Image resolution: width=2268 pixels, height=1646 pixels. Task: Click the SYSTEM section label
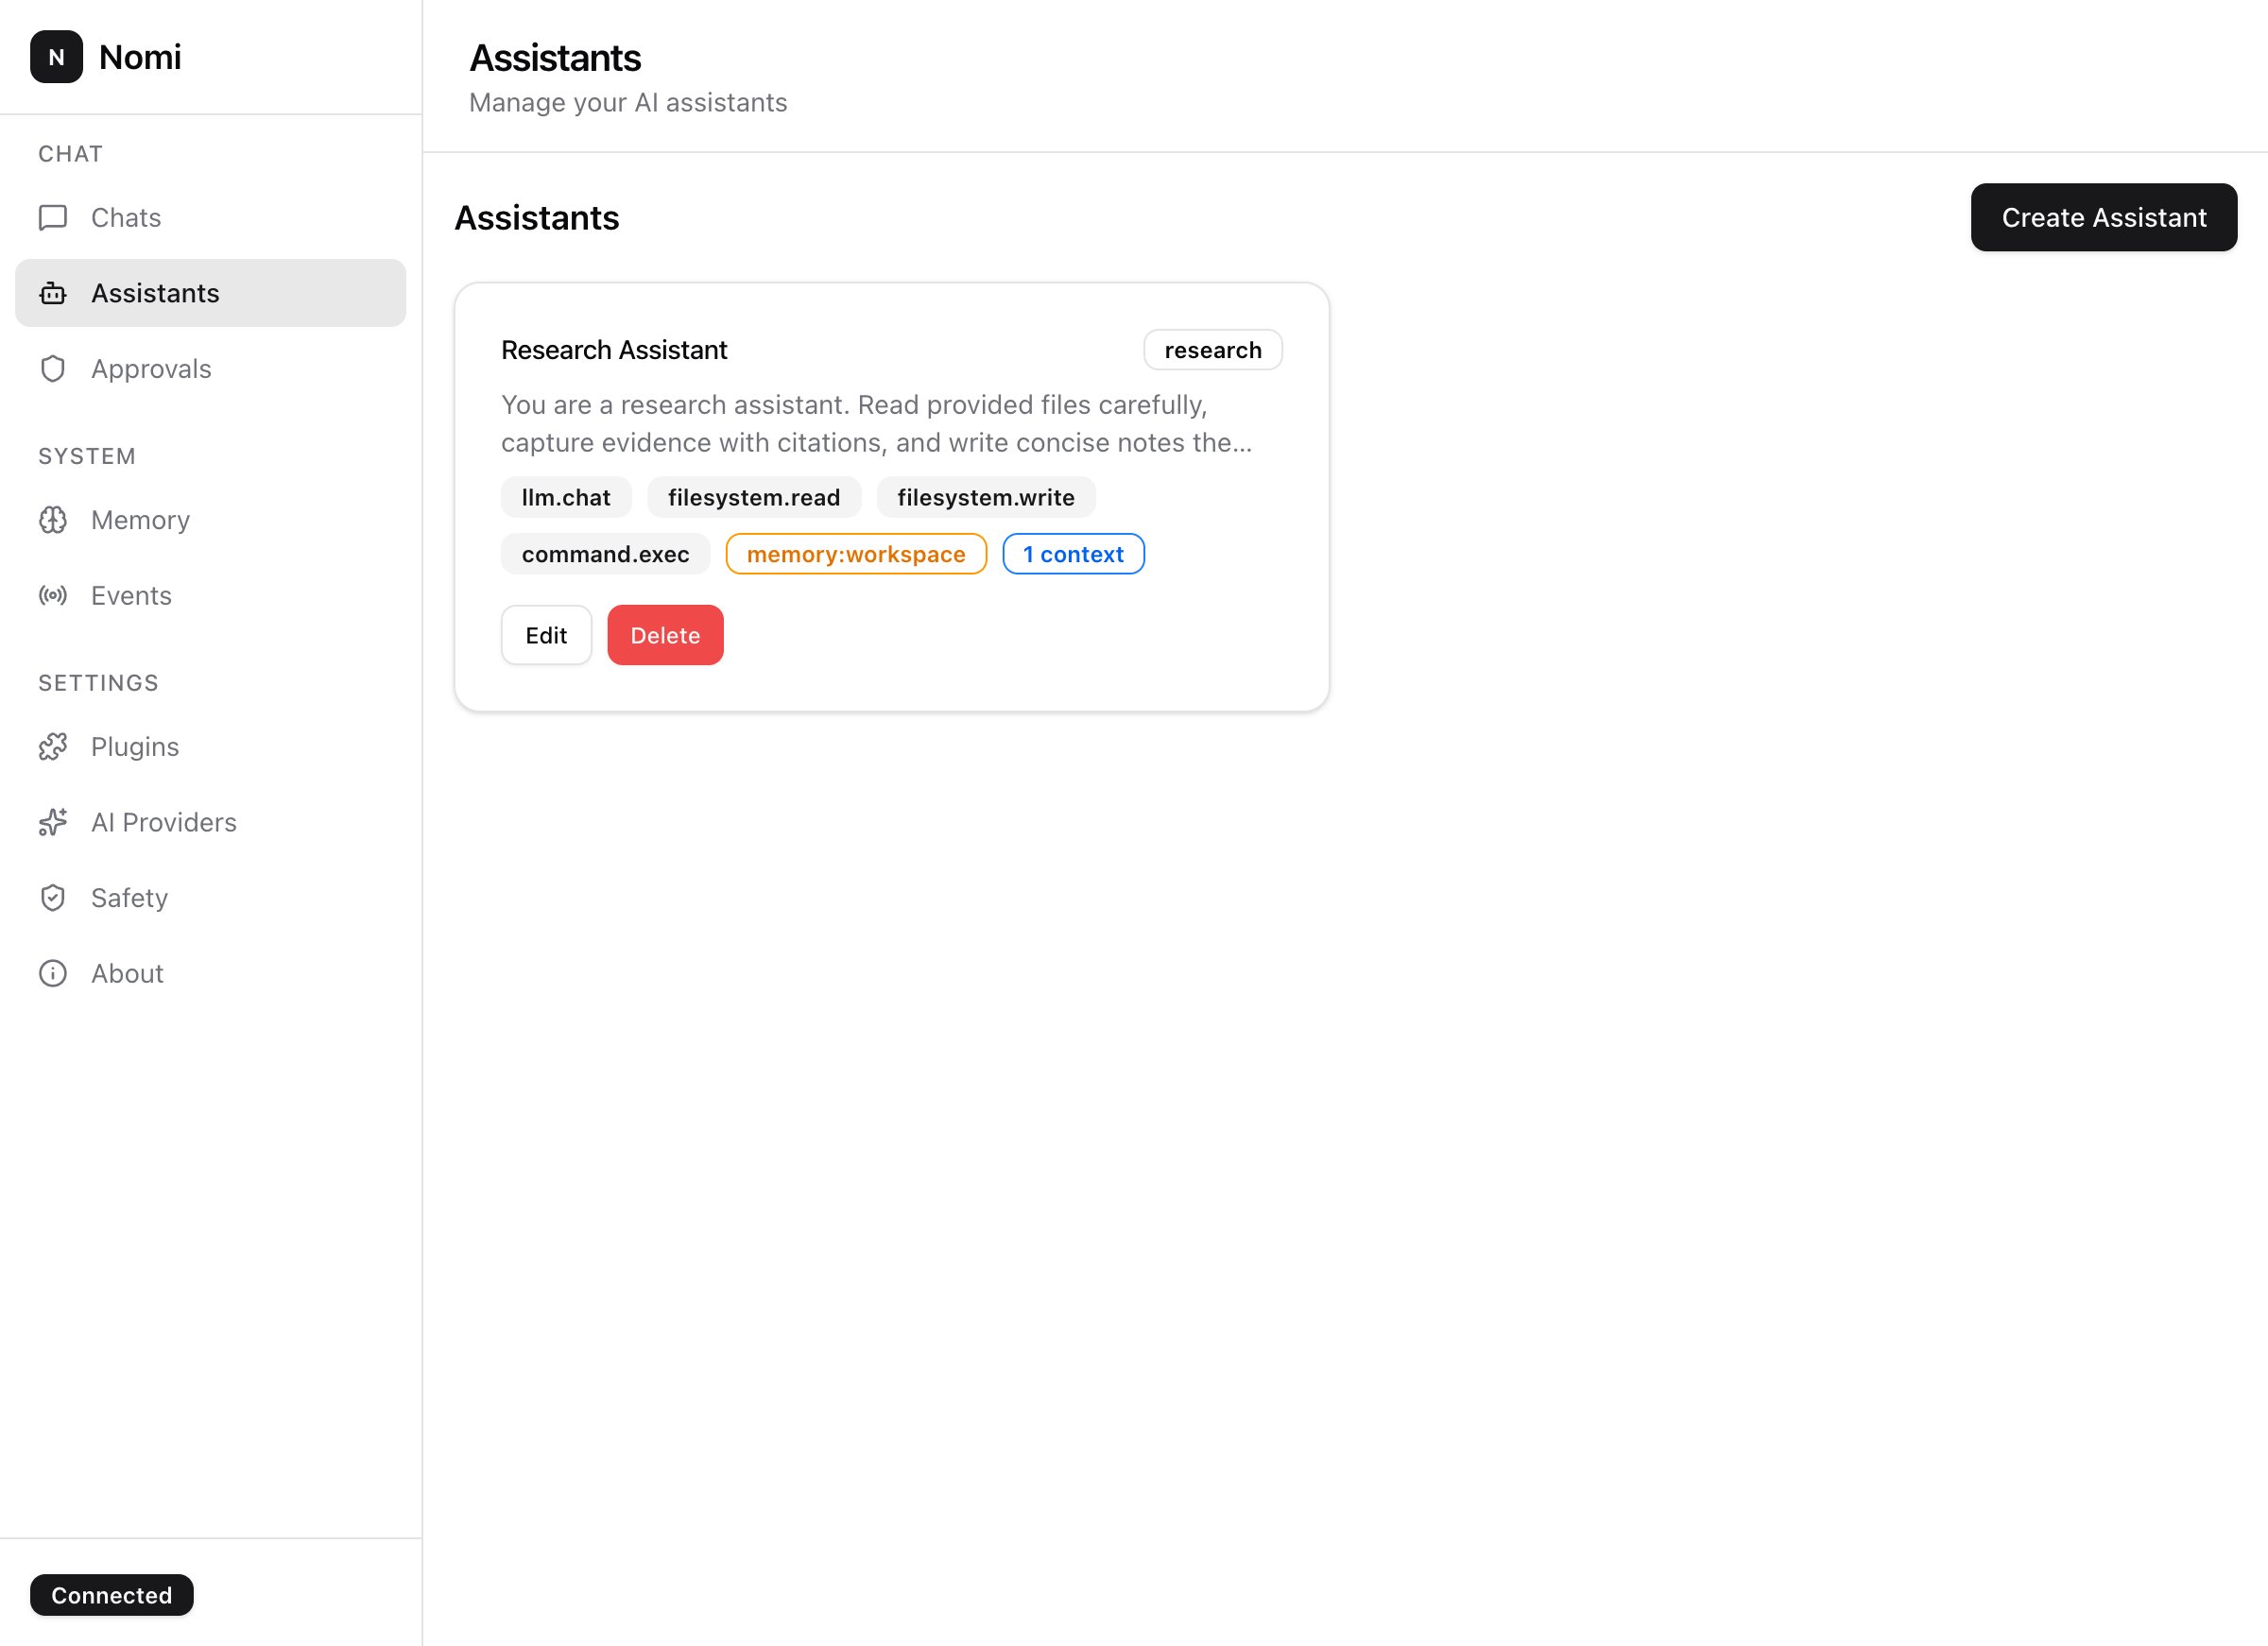coord(87,456)
